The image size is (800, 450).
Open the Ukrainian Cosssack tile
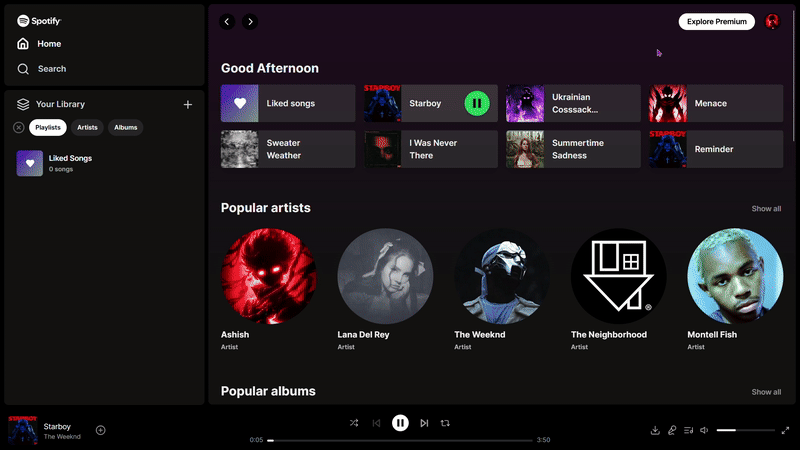(573, 103)
